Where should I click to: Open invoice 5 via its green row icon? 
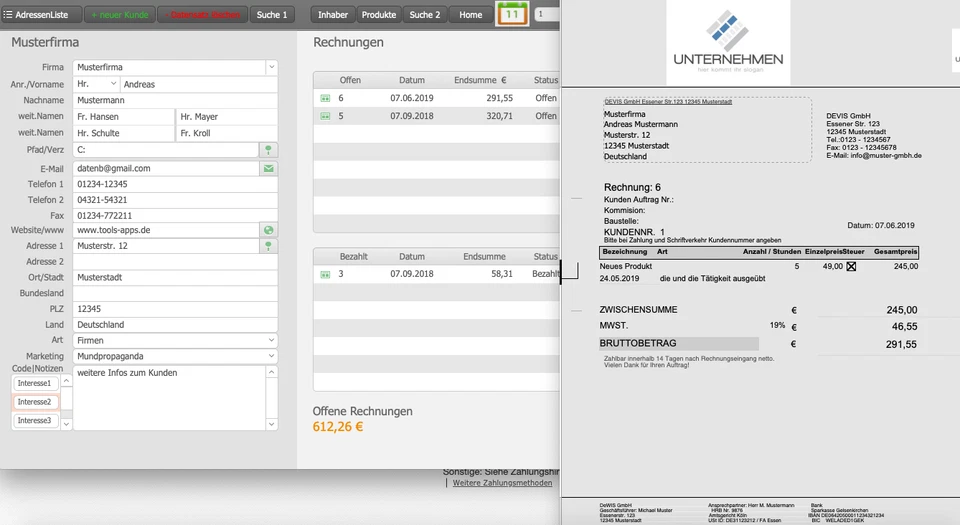[x=325, y=116]
